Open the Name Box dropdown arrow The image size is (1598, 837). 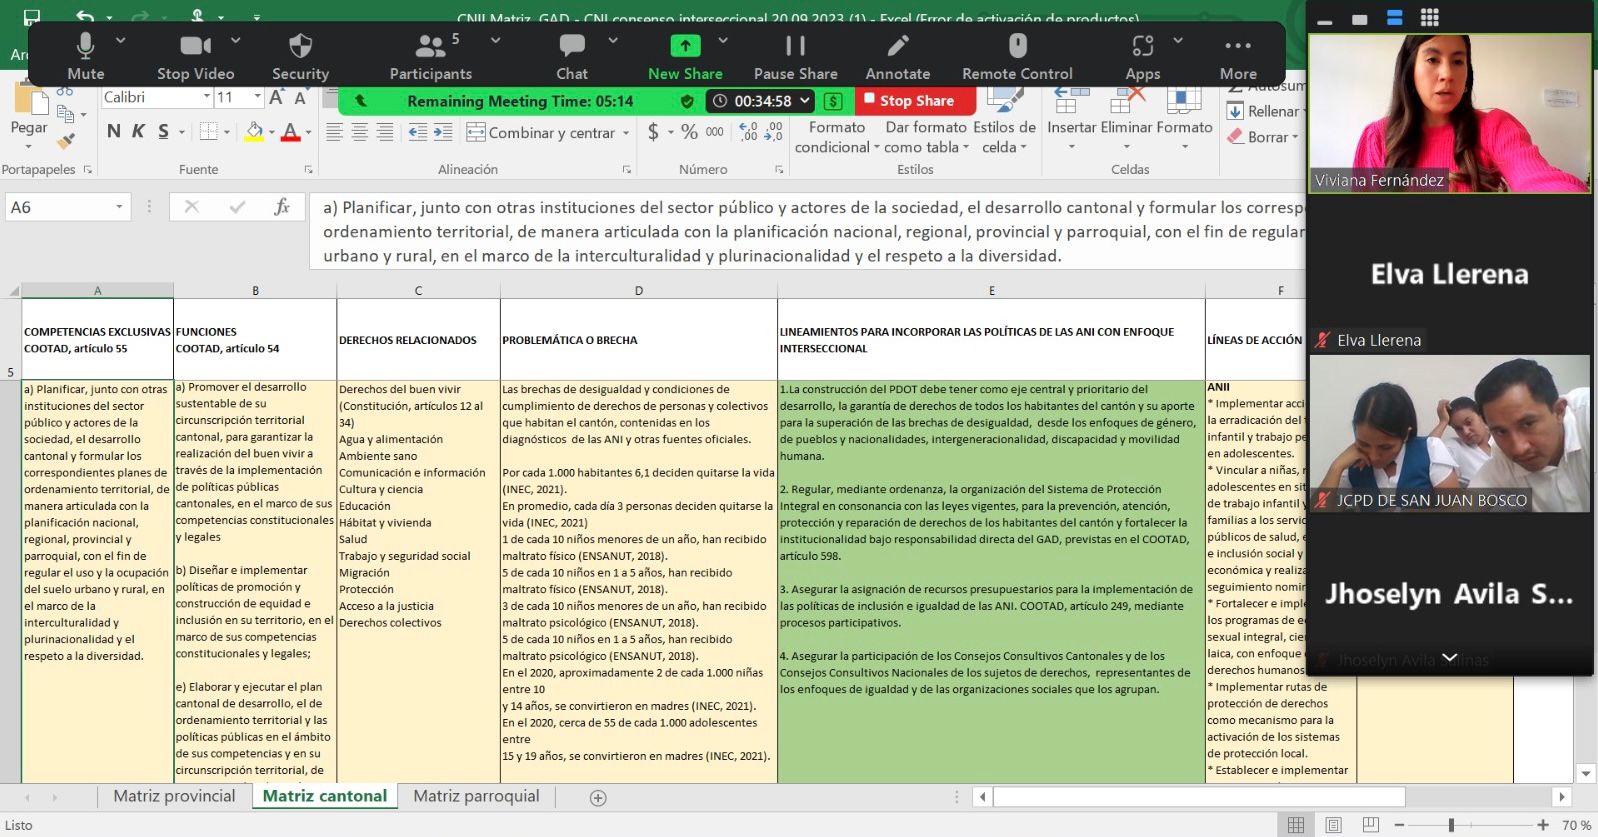point(119,207)
